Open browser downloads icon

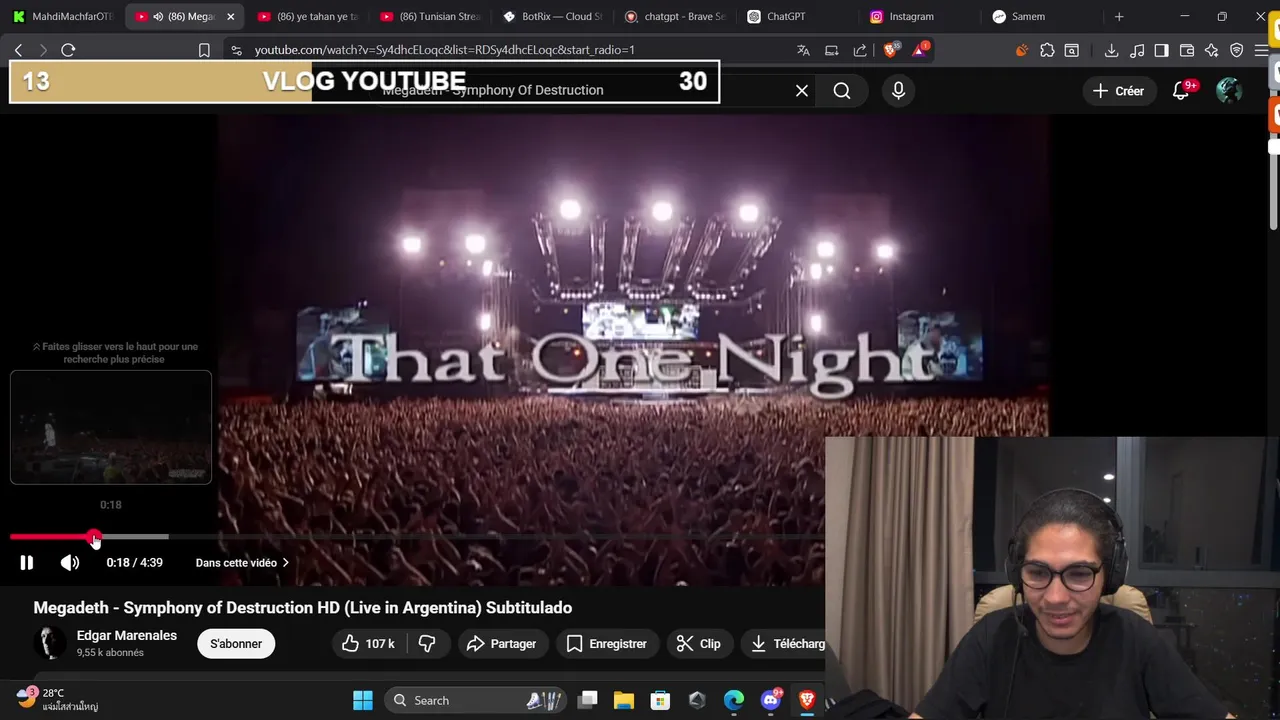[x=1111, y=50]
